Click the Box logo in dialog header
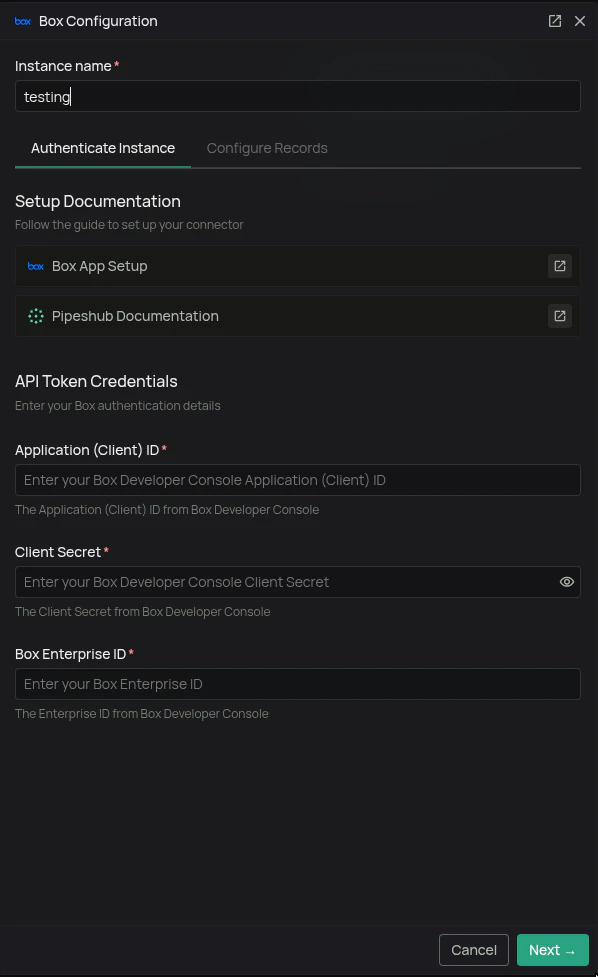 [x=23, y=21]
